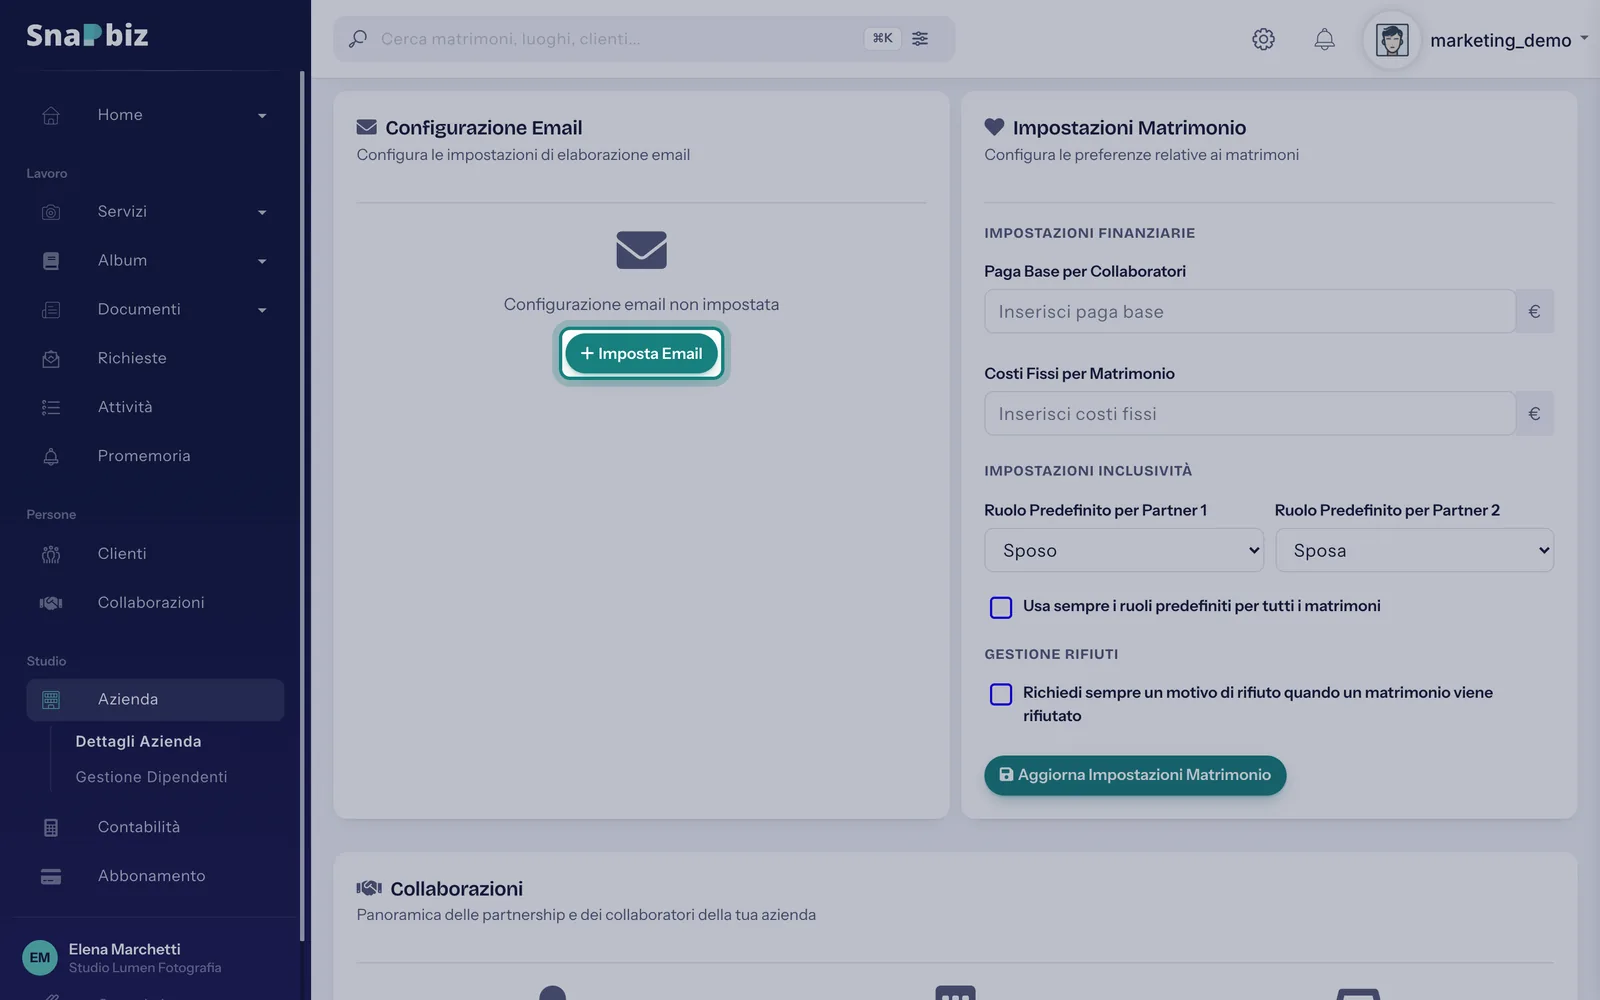
Task: Expand the Documenti submenu arrow
Action: (x=262, y=311)
